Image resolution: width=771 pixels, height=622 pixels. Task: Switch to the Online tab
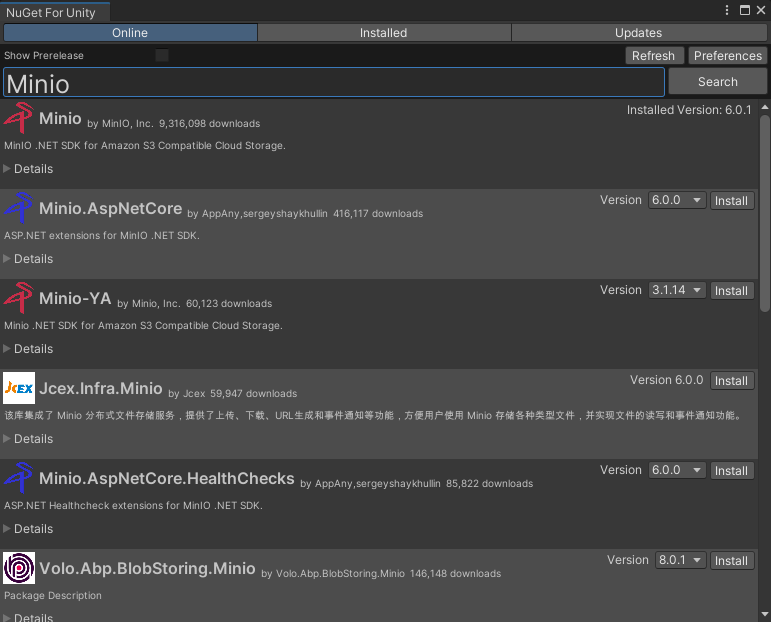130,33
